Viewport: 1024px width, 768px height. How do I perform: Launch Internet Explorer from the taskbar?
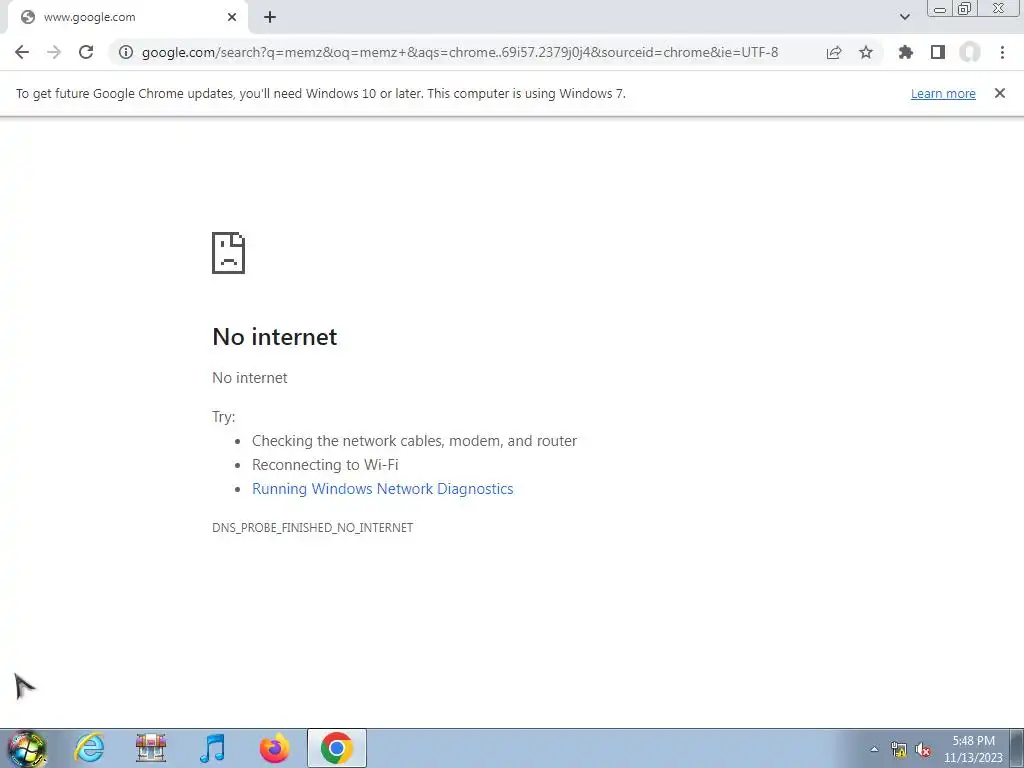(x=89, y=748)
